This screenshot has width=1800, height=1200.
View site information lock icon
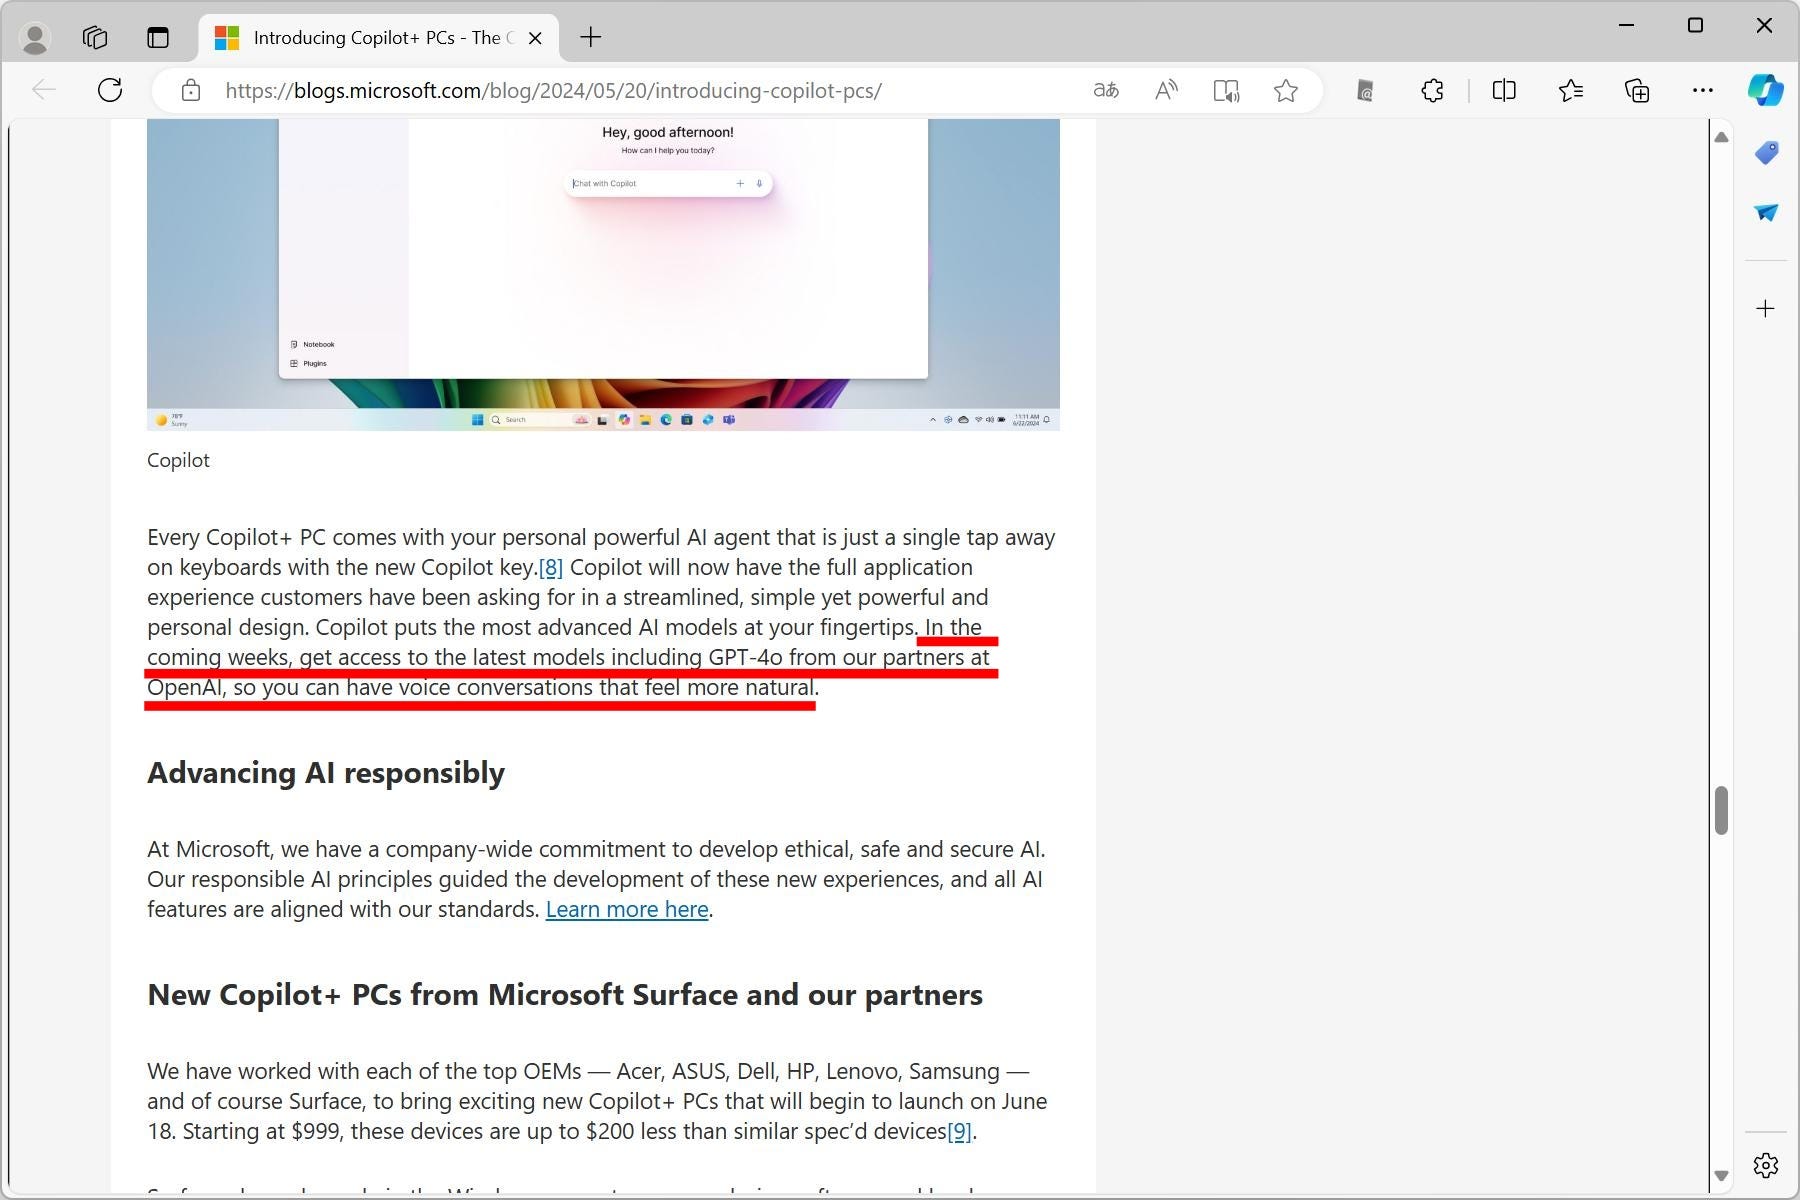tap(191, 91)
